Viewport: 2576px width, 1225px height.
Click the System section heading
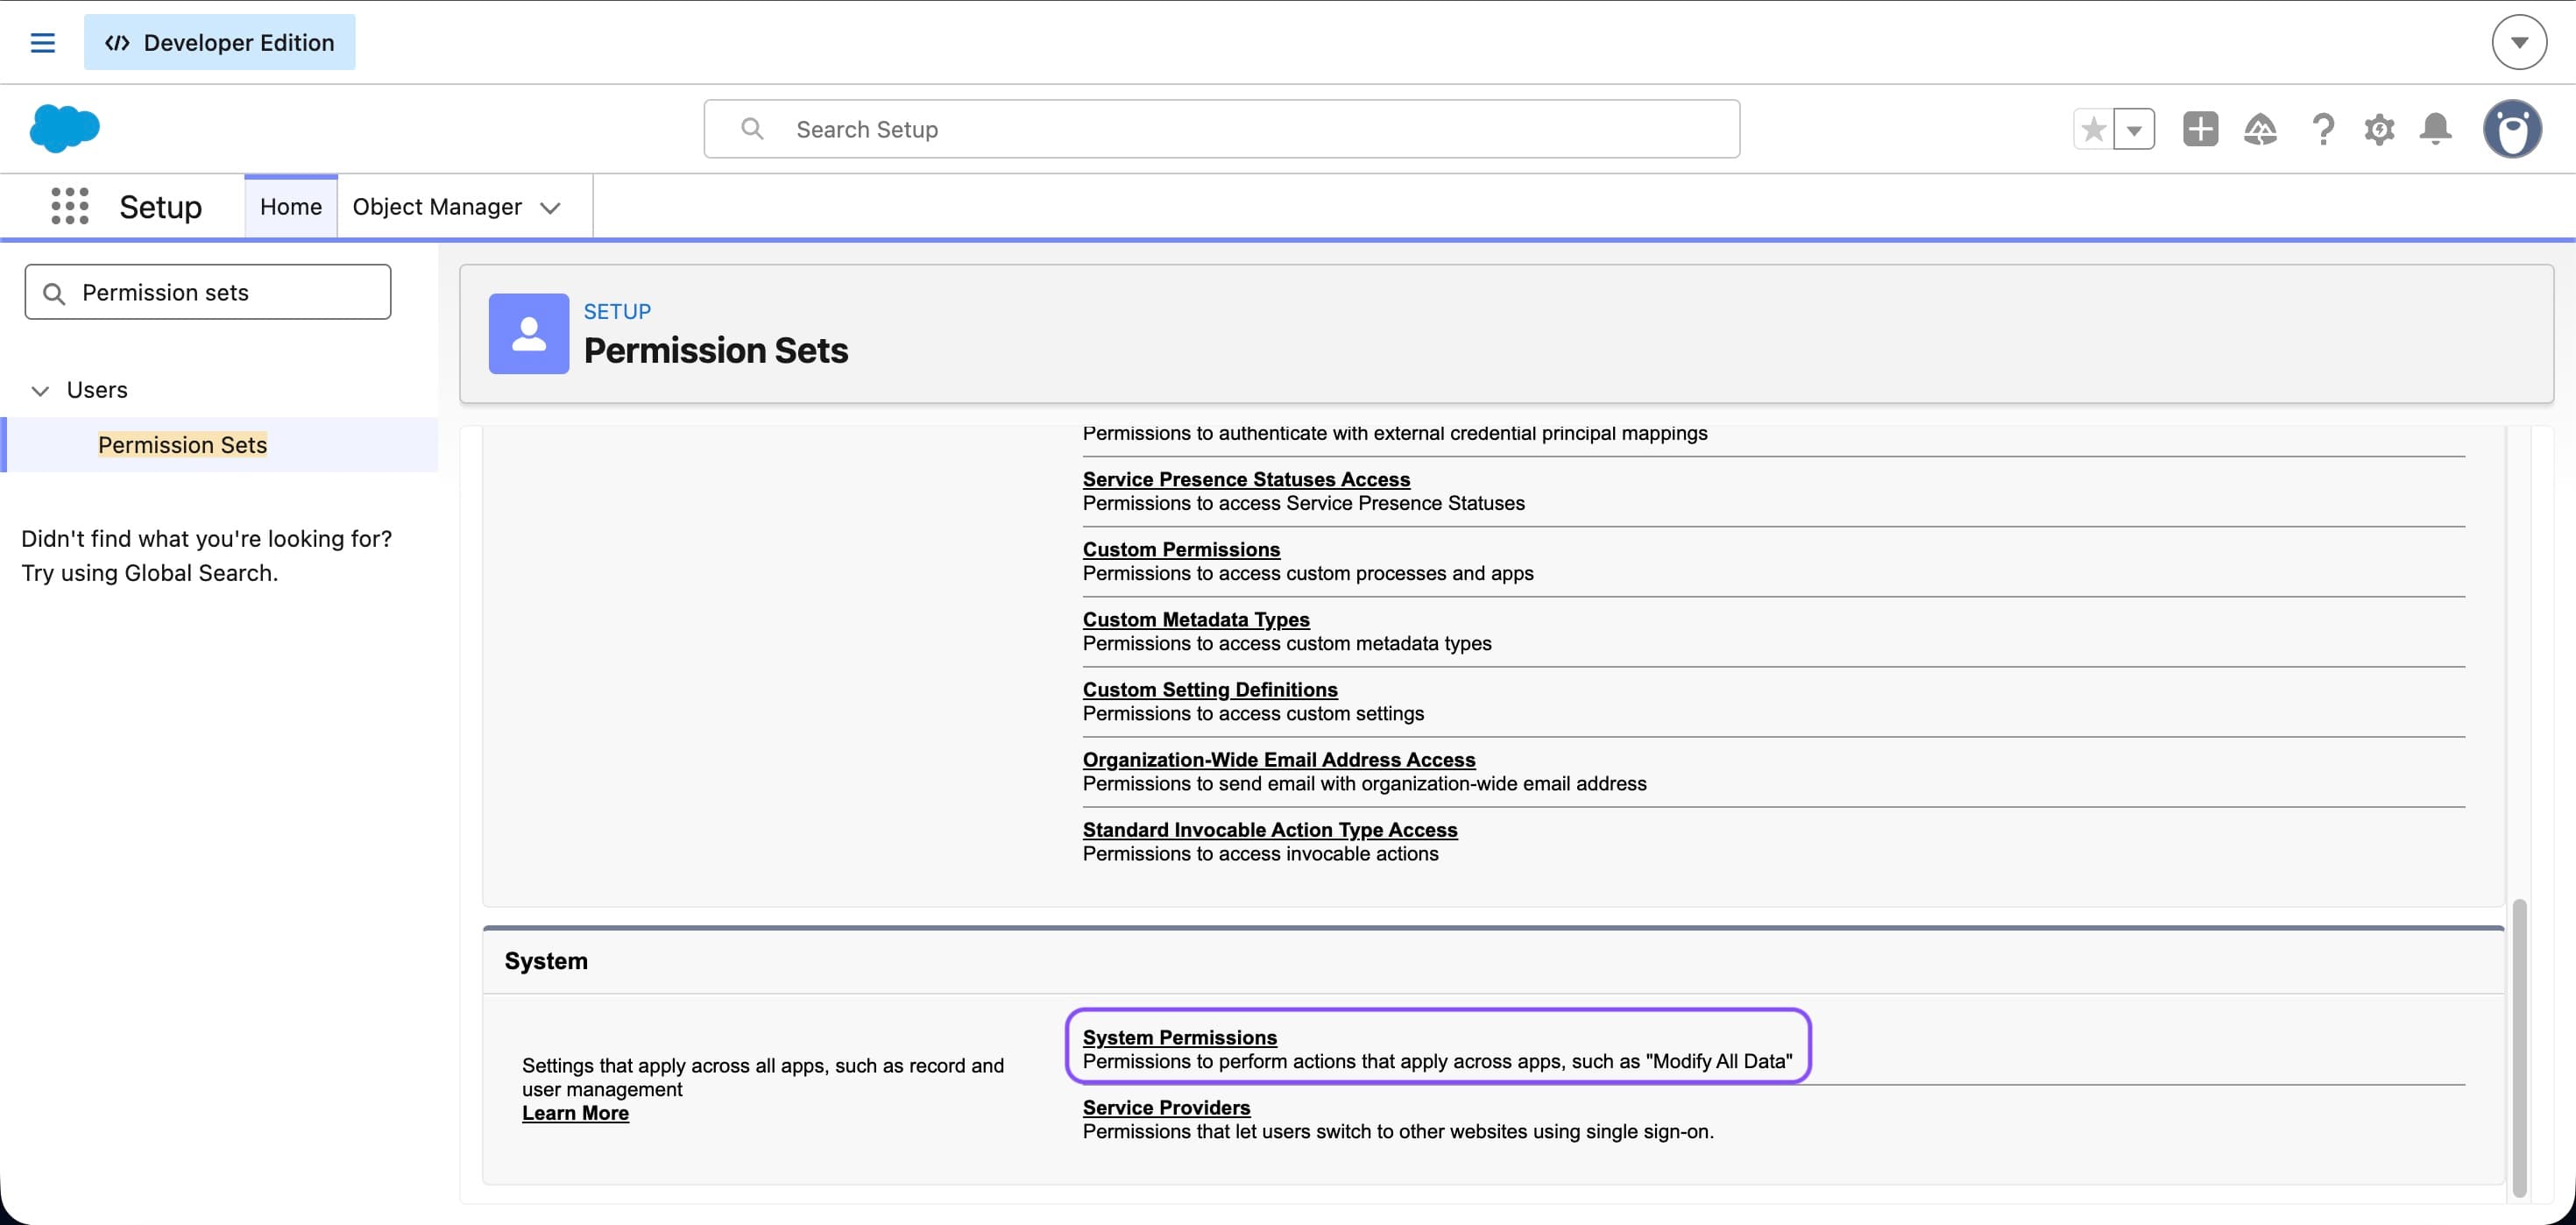546,960
